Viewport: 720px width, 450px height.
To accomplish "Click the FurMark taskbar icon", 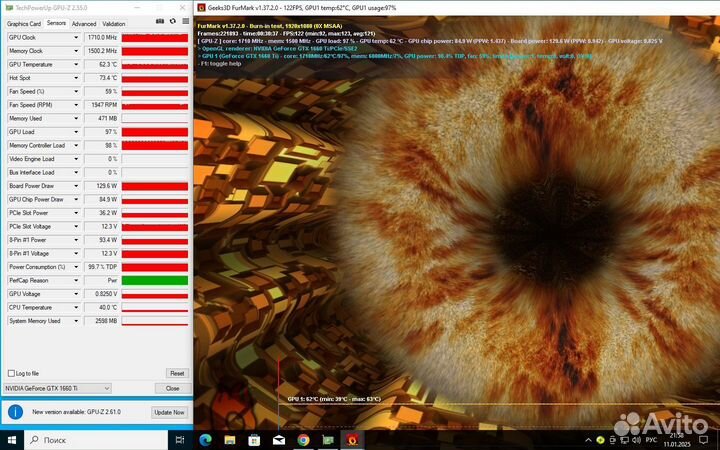I will click(351, 440).
